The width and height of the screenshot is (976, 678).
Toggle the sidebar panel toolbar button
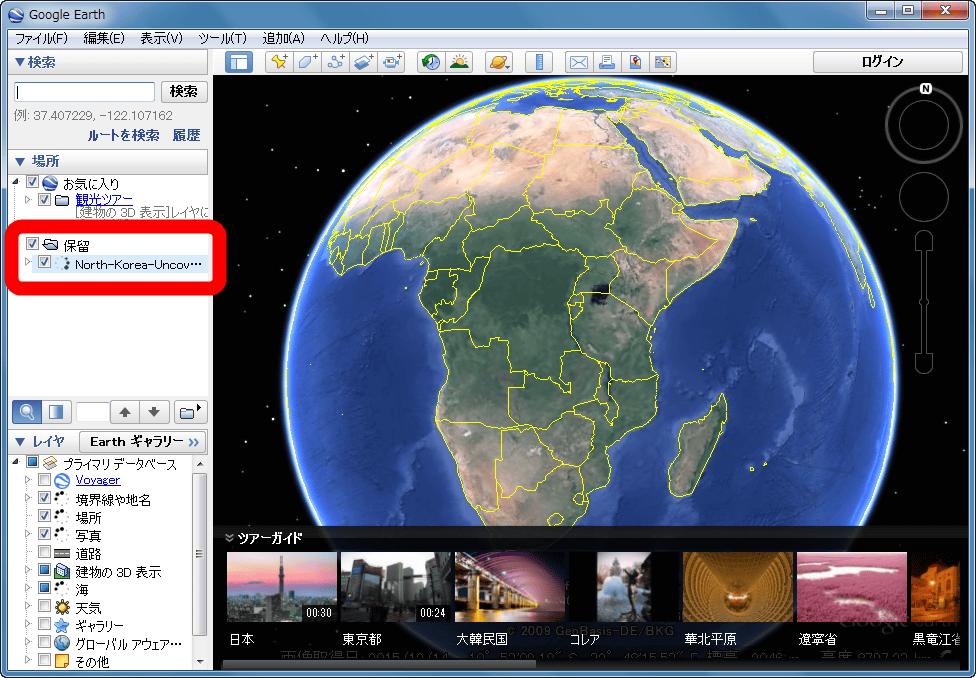pyautogui.click(x=239, y=62)
